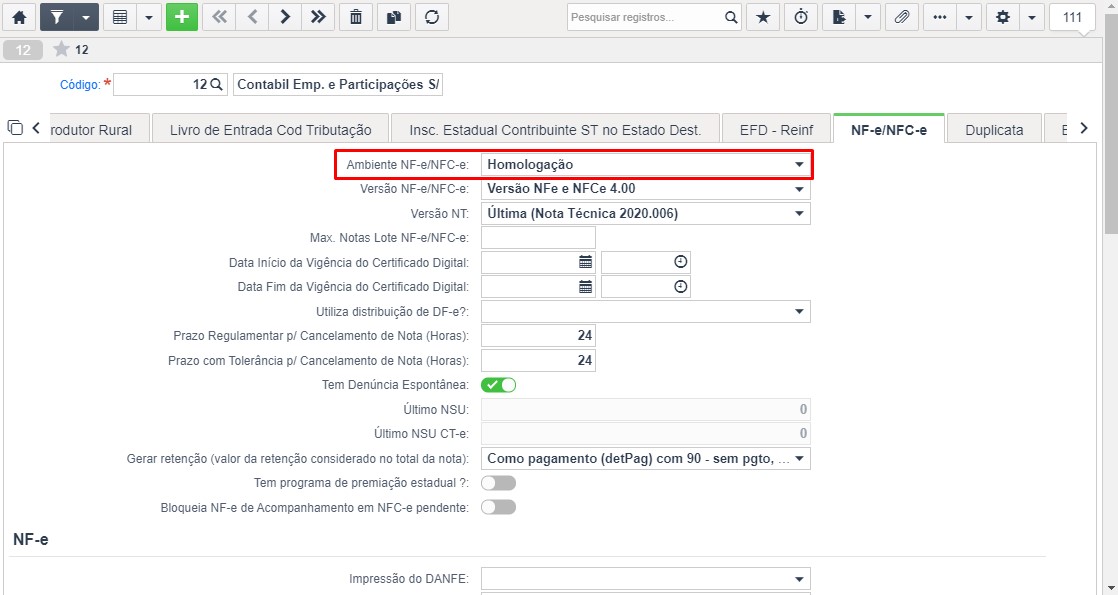Duplicate the current record
Screen dimensions: 1118x595
[394, 17]
